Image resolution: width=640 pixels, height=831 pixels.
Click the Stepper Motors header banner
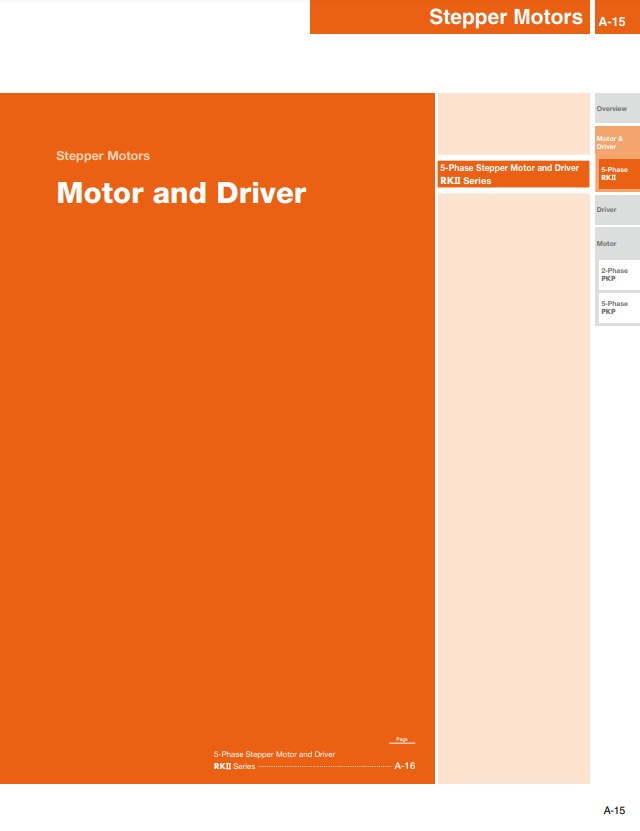[450, 17]
